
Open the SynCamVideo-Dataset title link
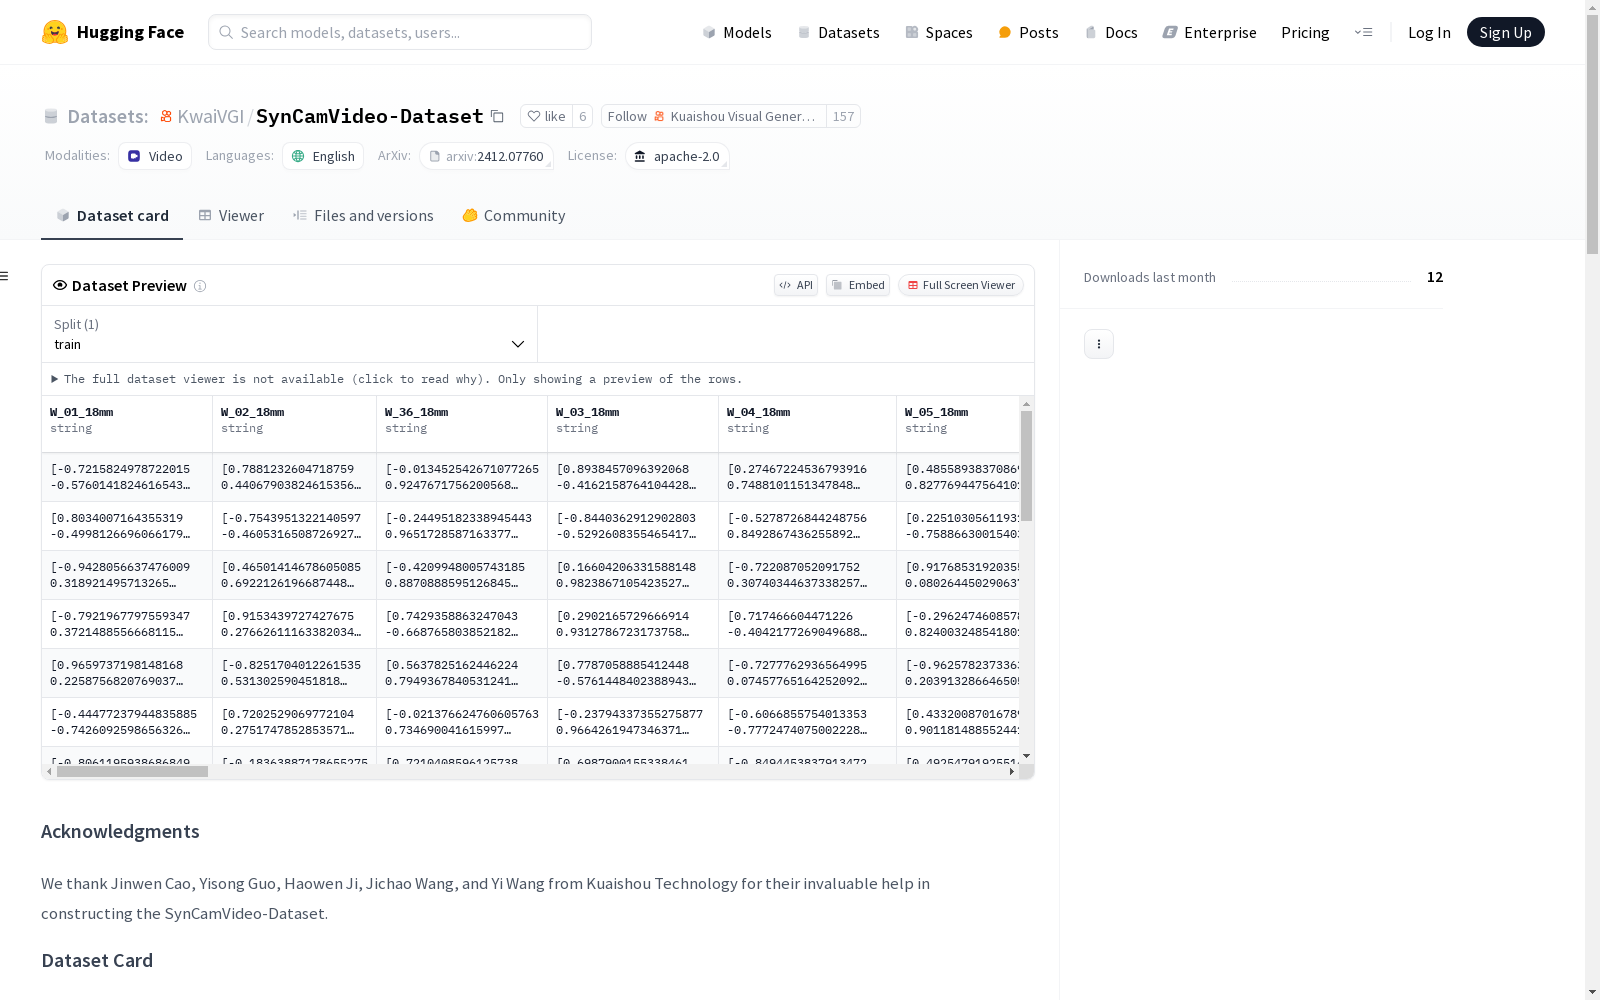(370, 116)
